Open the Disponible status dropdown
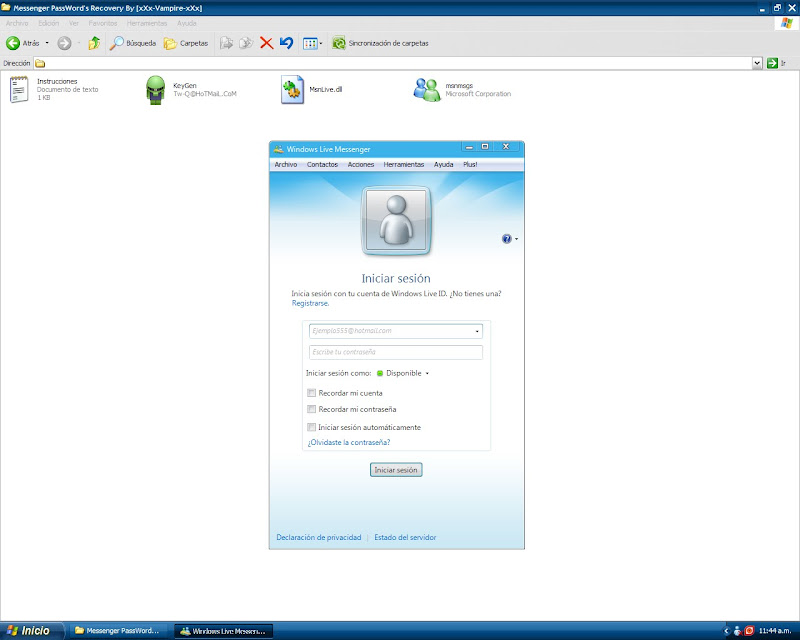The height and width of the screenshot is (640, 800). click(x=403, y=373)
